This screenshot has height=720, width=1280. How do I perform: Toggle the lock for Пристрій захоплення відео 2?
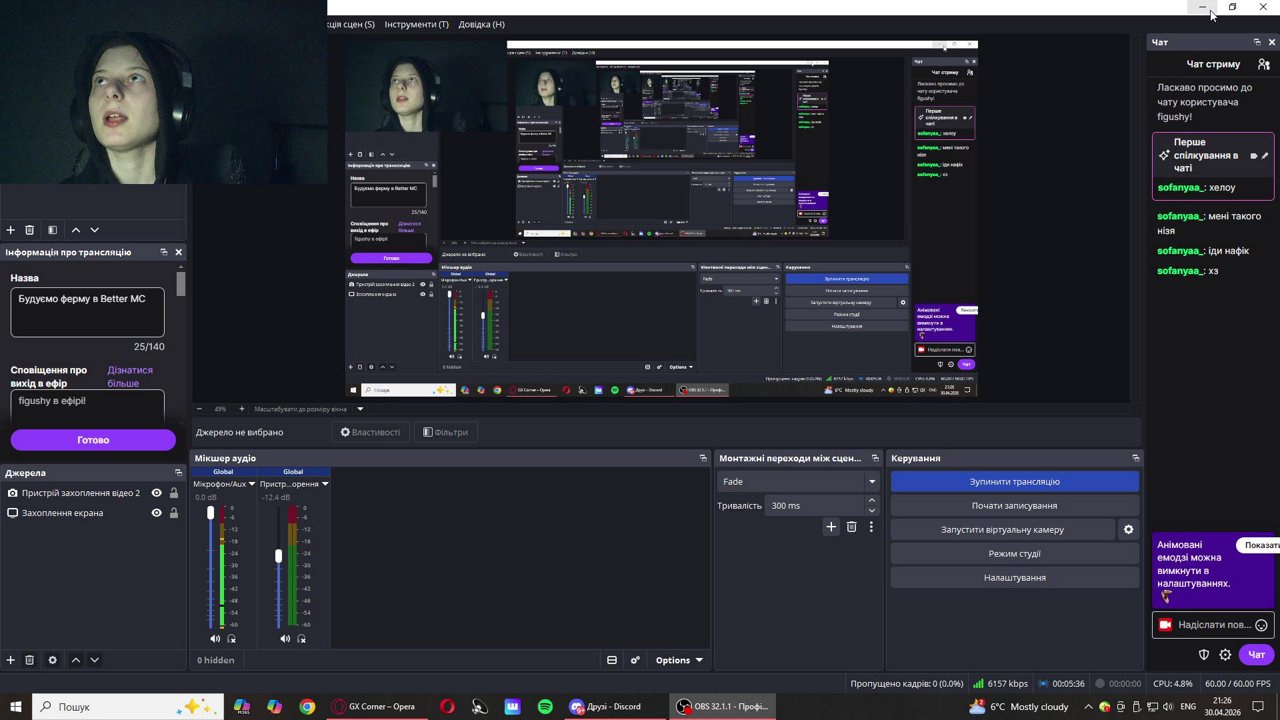point(174,493)
